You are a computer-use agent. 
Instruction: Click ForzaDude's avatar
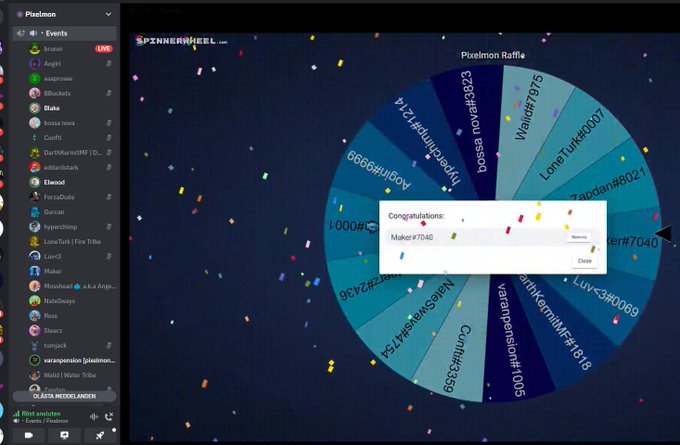coord(35,197)
